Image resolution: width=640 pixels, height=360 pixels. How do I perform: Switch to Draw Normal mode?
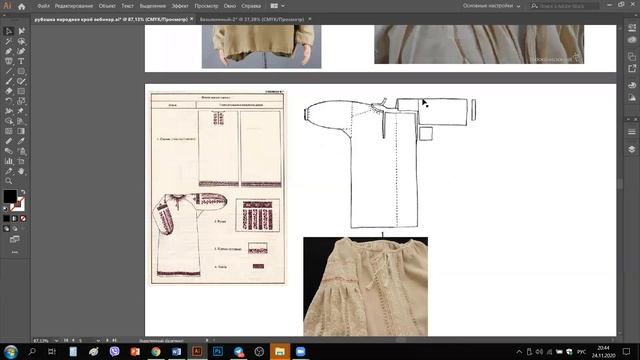[x=6, y=229]
